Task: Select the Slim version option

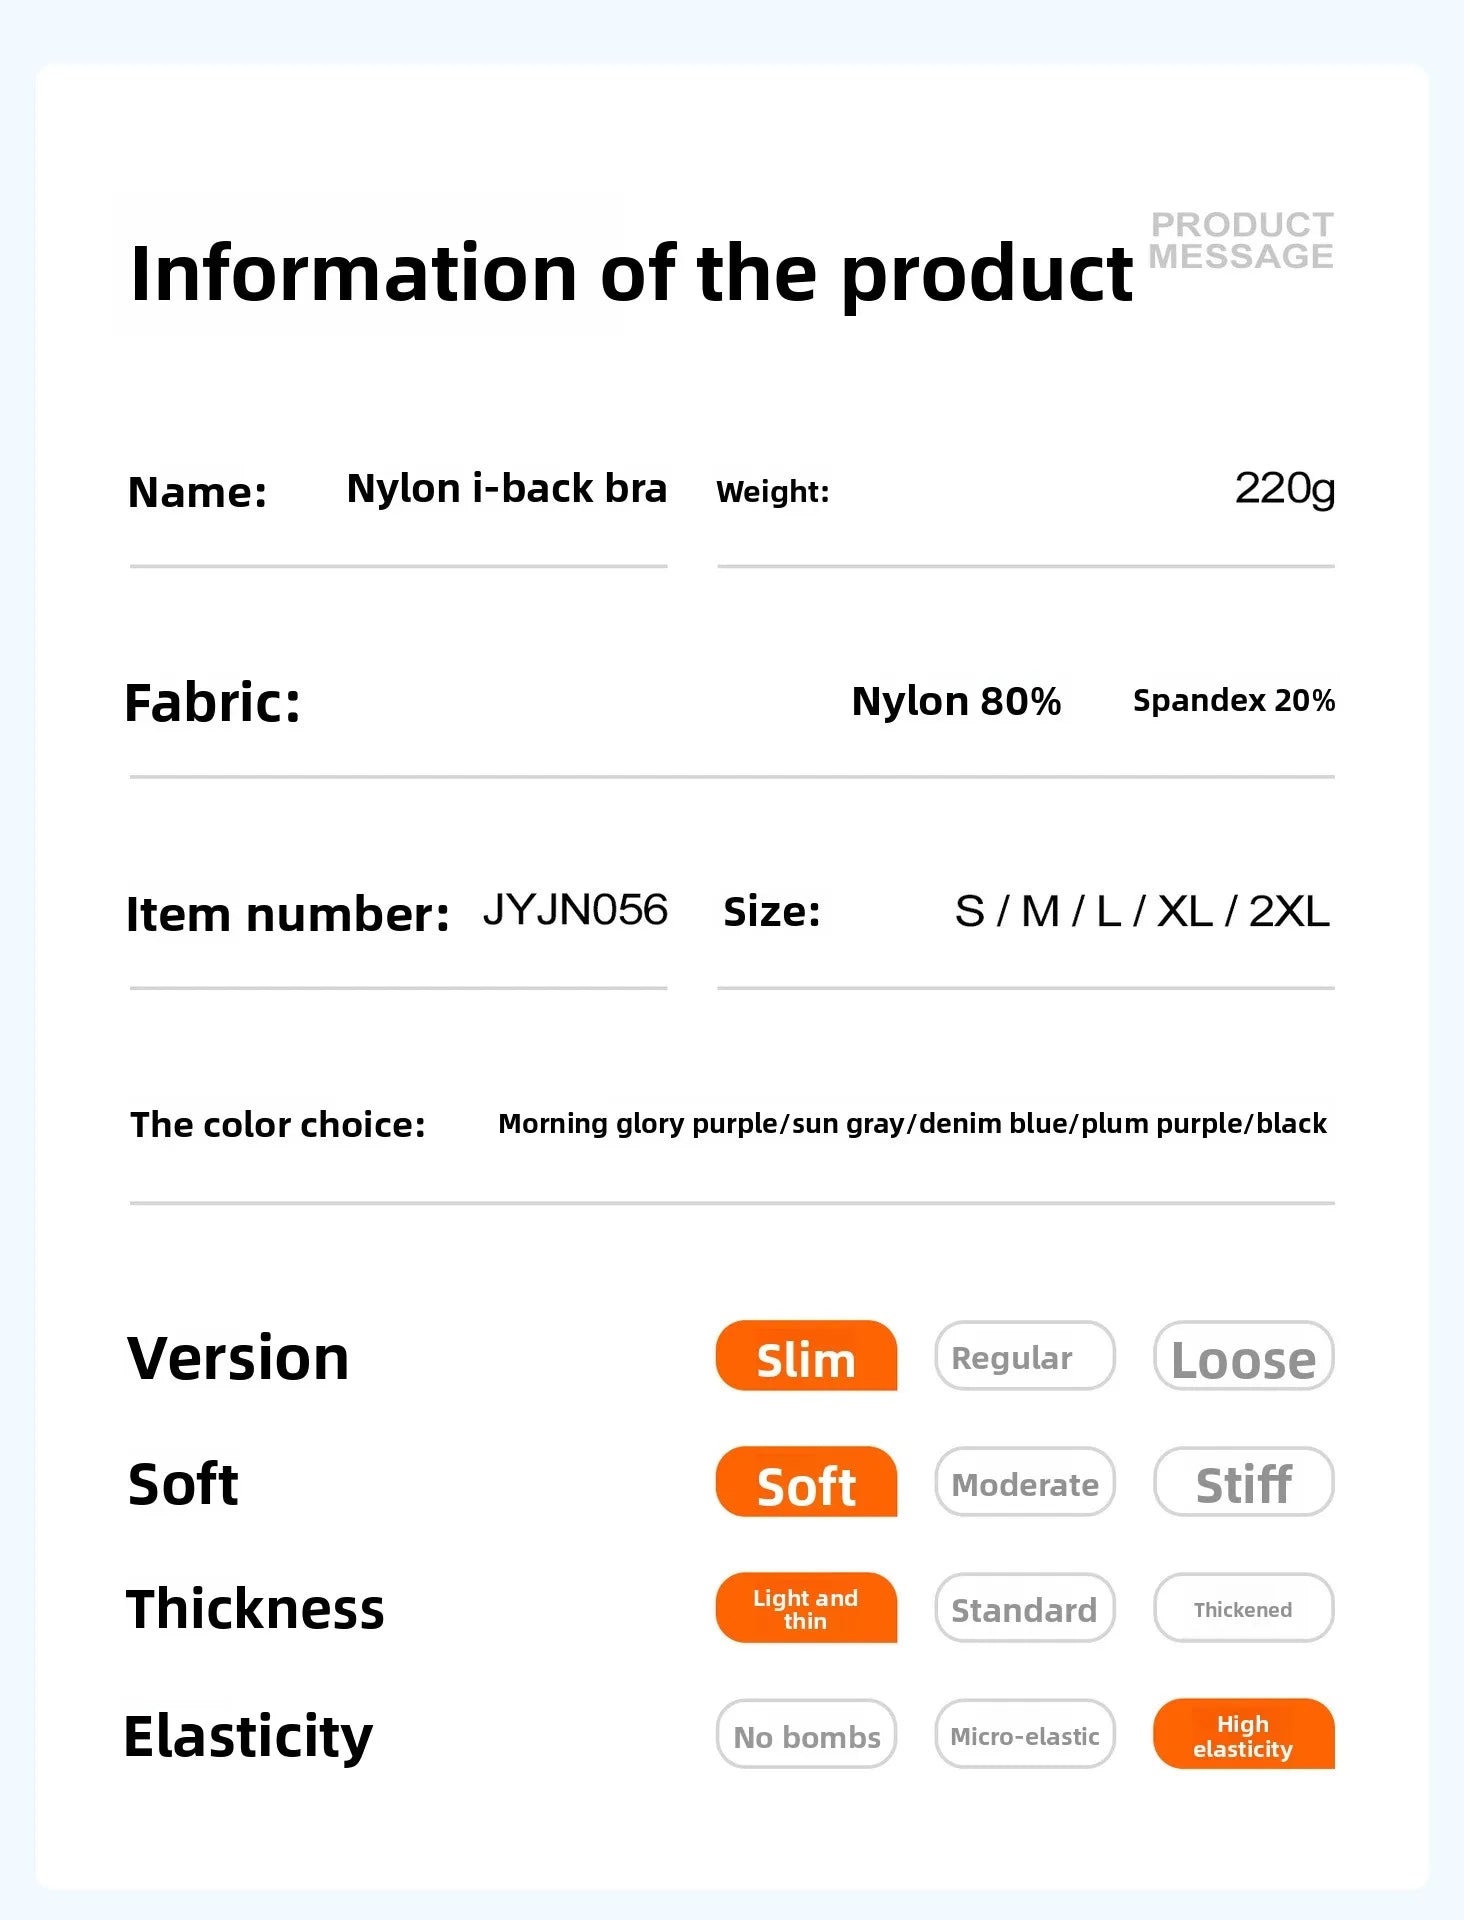Action: (x=806, y=1356)
